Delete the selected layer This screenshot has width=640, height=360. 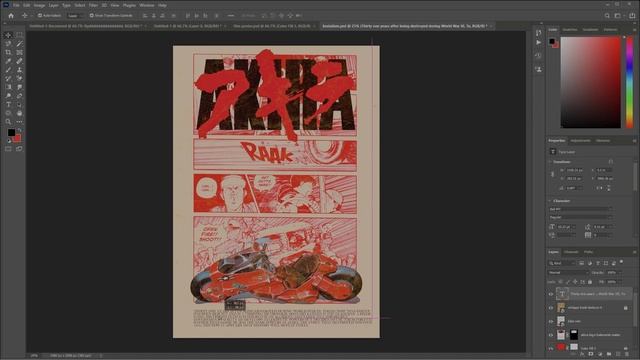627,354
